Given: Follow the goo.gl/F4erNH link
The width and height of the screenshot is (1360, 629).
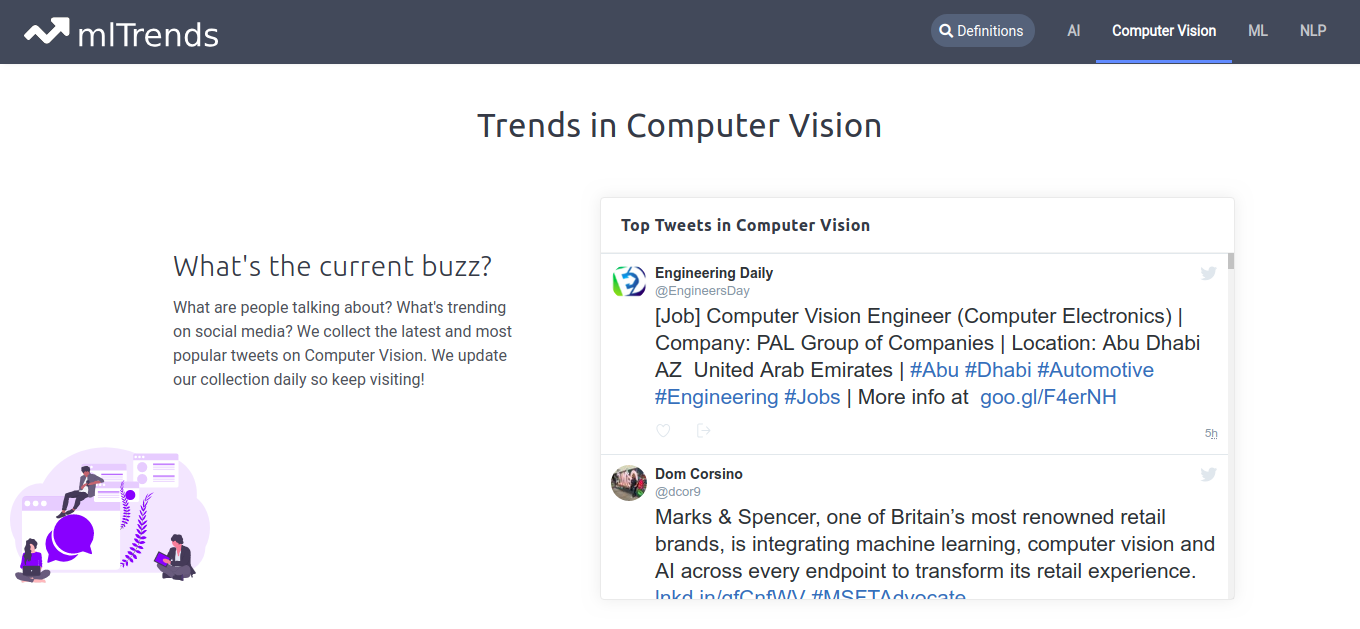Looking at the screenshot, I should point(1048,397).
